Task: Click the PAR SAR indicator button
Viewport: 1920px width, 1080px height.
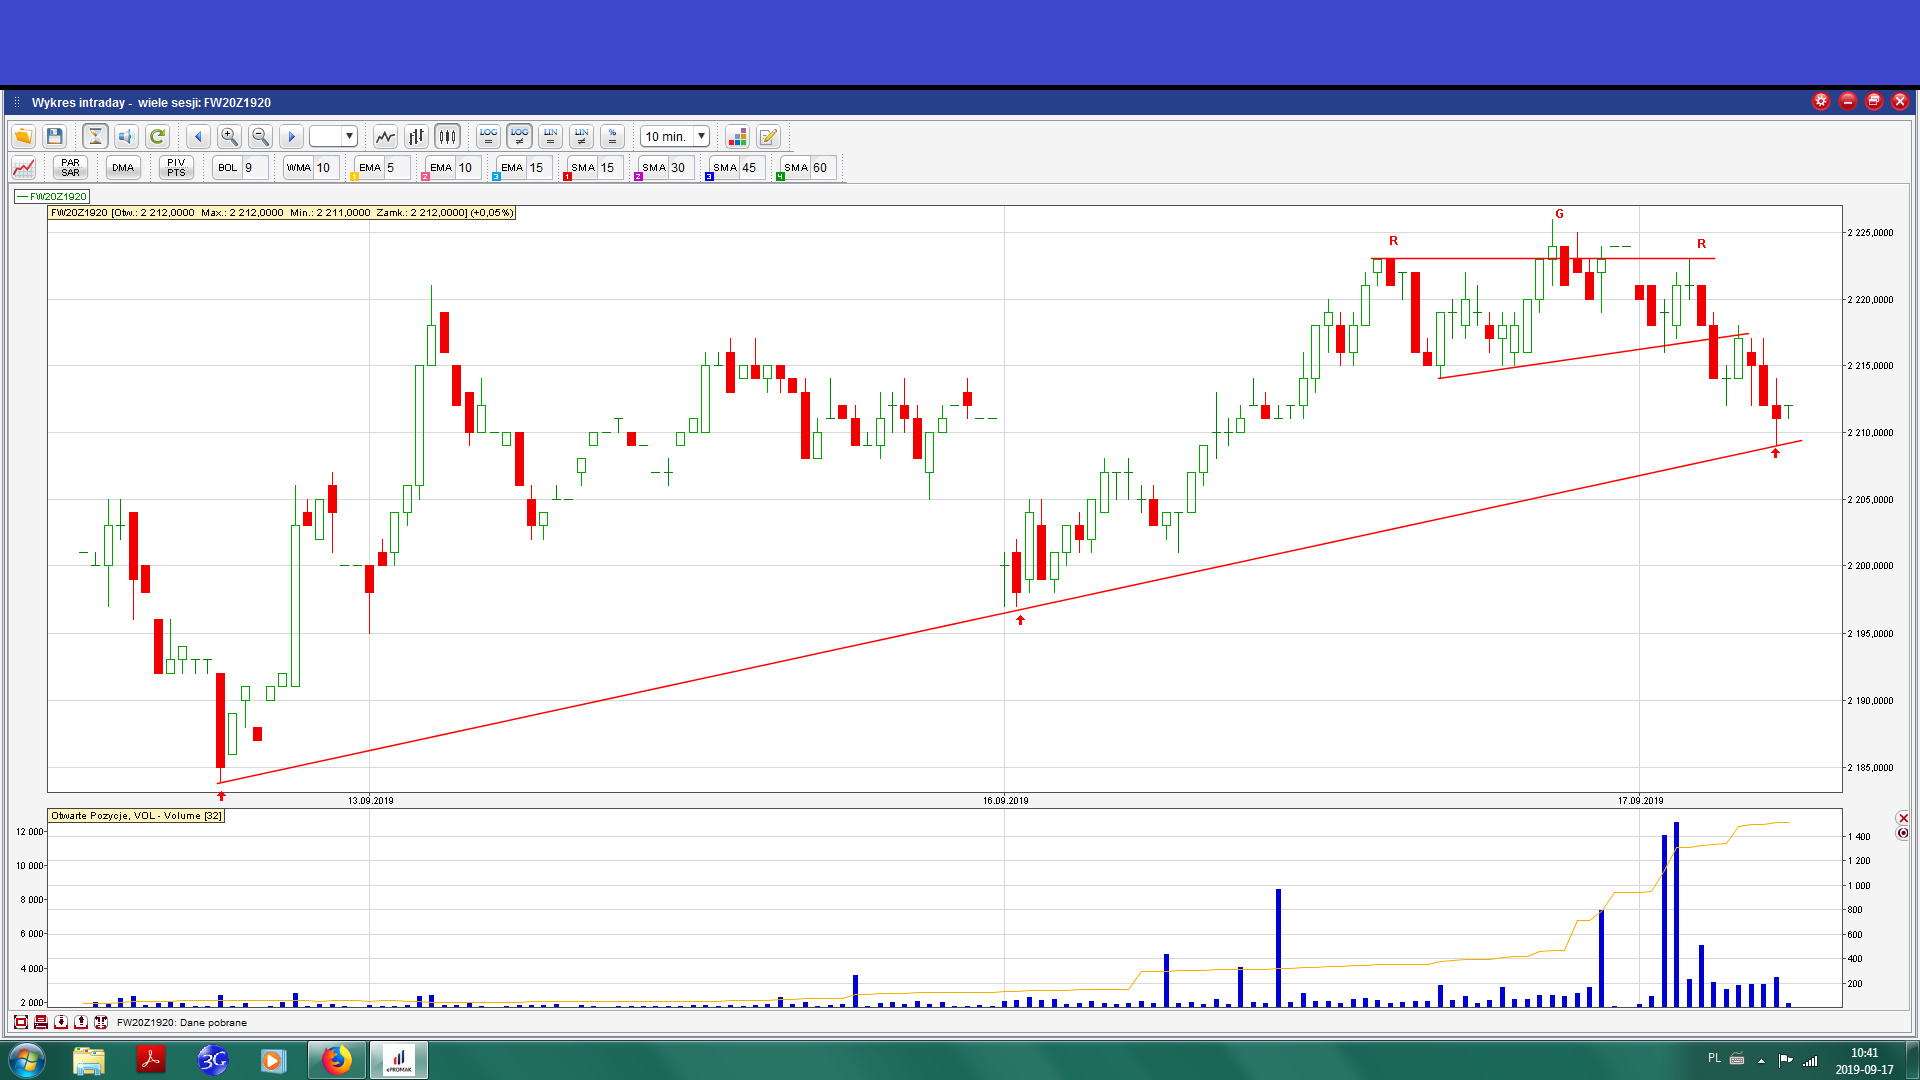Action: click(70, 168)
